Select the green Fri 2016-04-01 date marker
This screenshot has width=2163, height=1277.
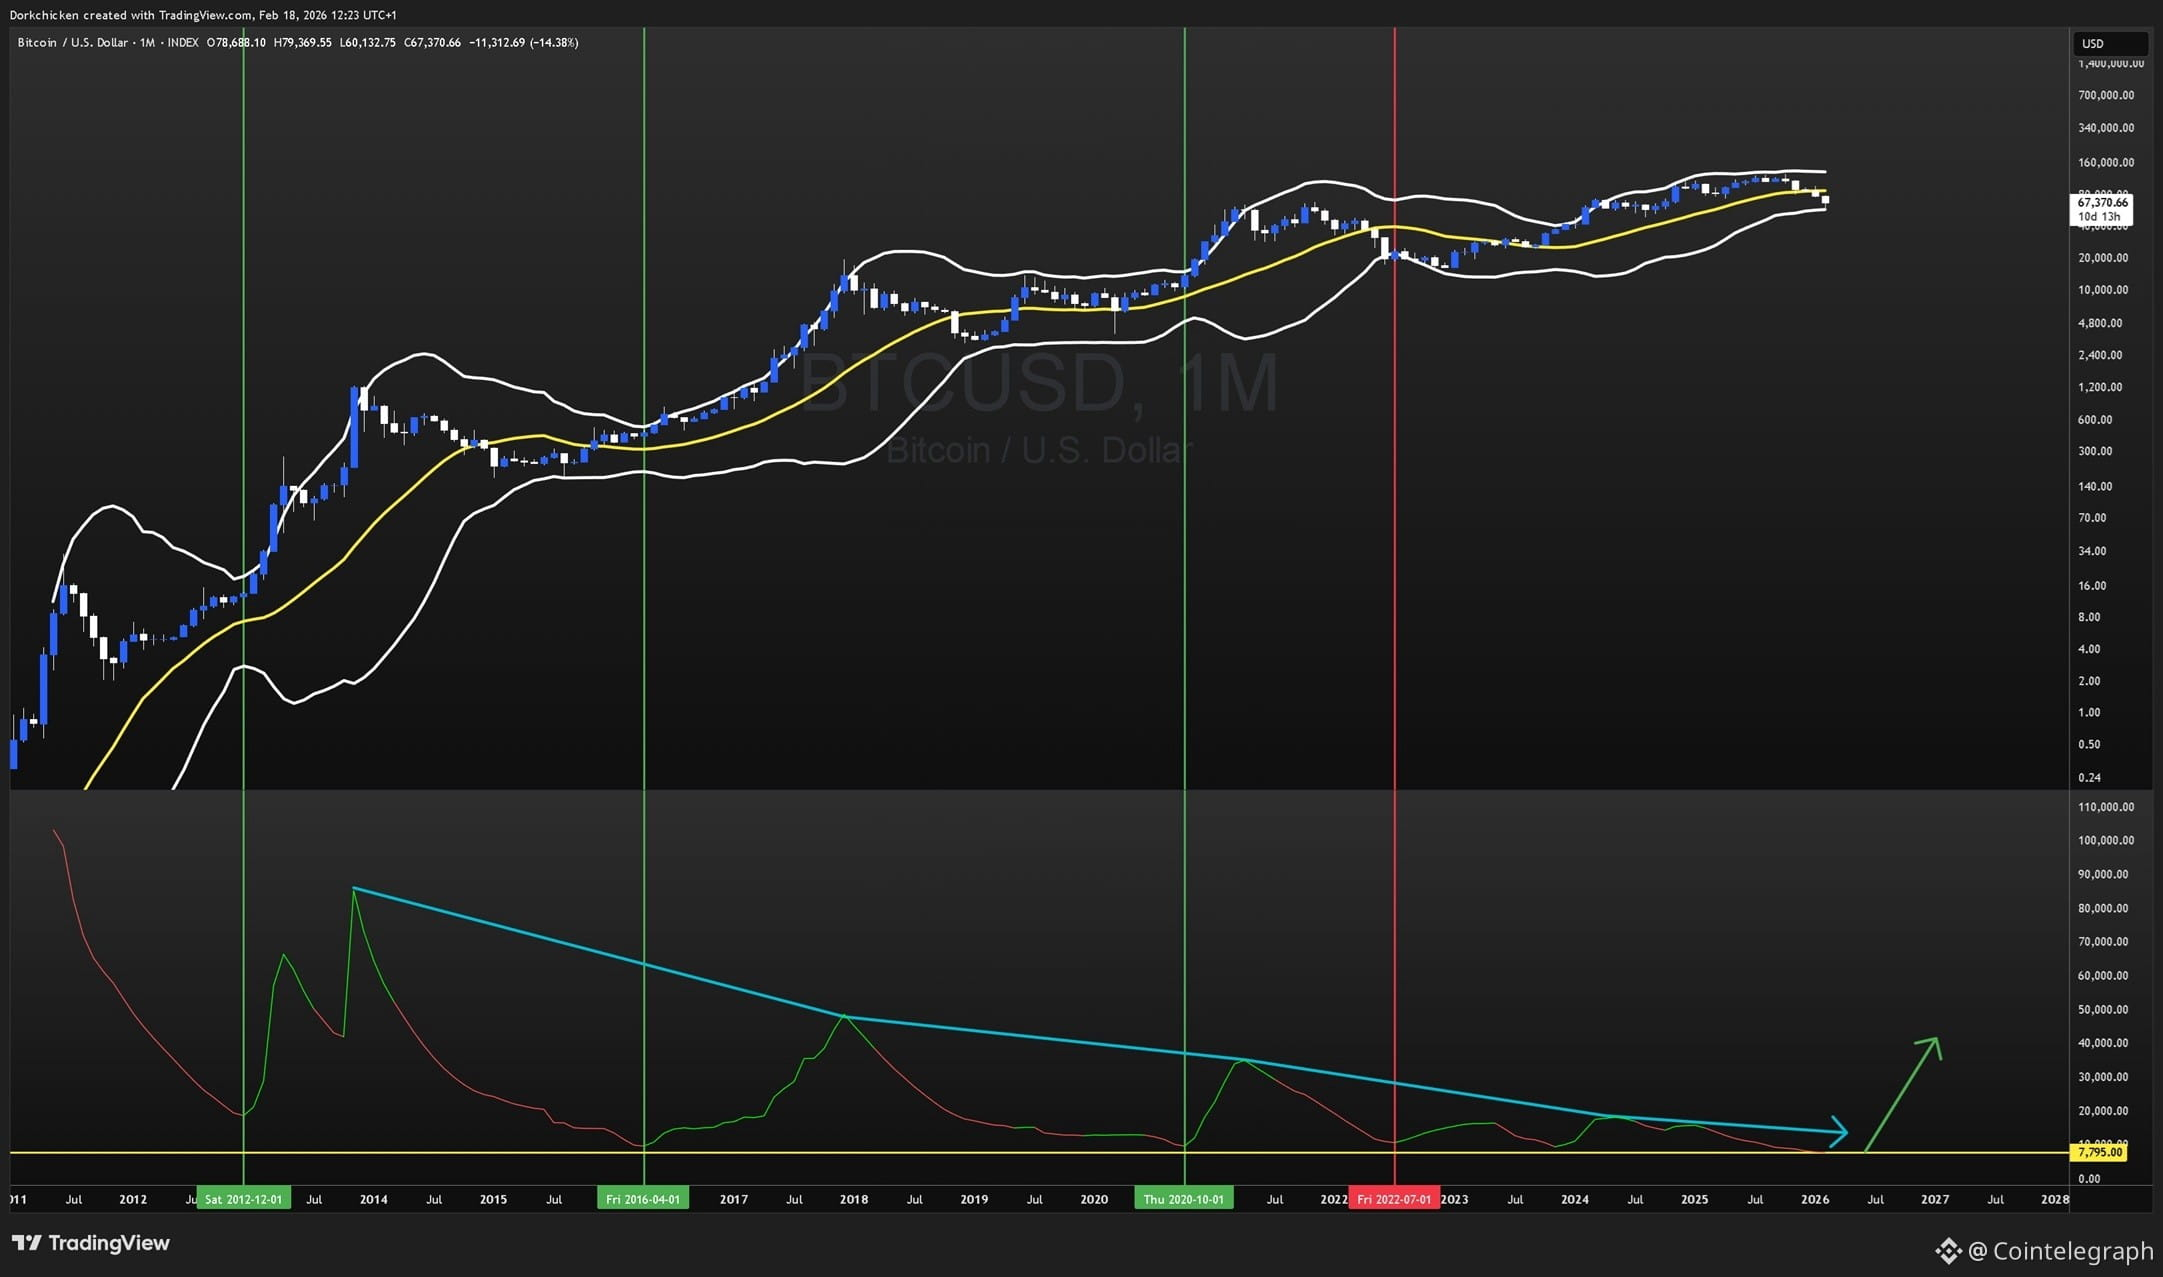[643, 1197]
